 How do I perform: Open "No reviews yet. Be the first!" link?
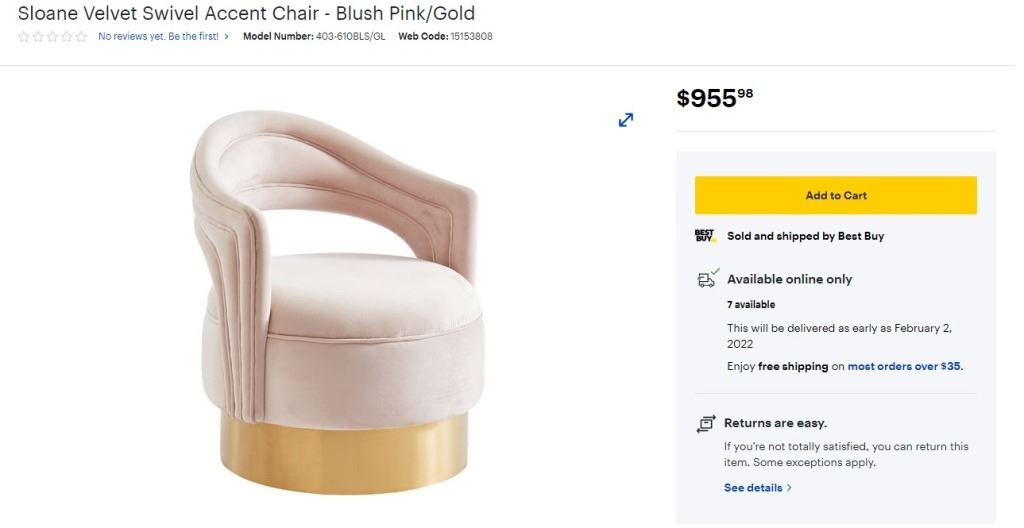[x=158, y=37]
